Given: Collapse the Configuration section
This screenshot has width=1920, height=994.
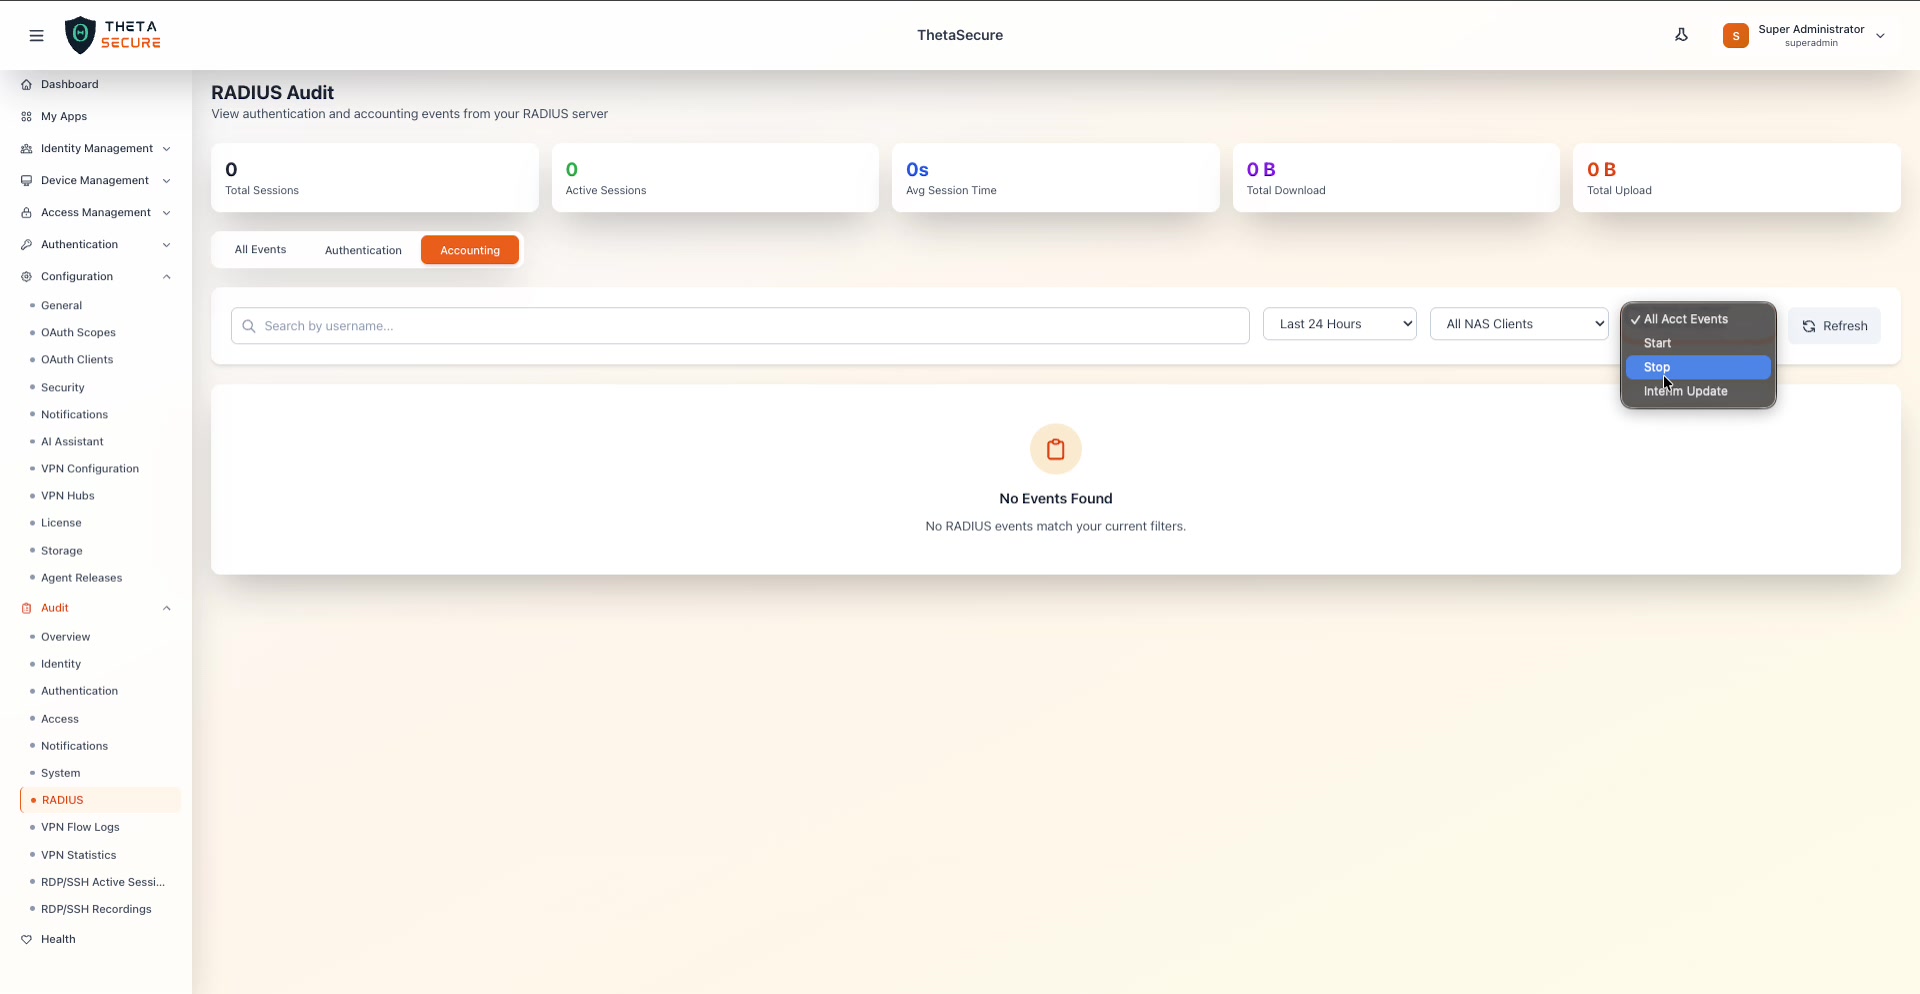Looking at the screenshot, I should (x=167, y=277).
